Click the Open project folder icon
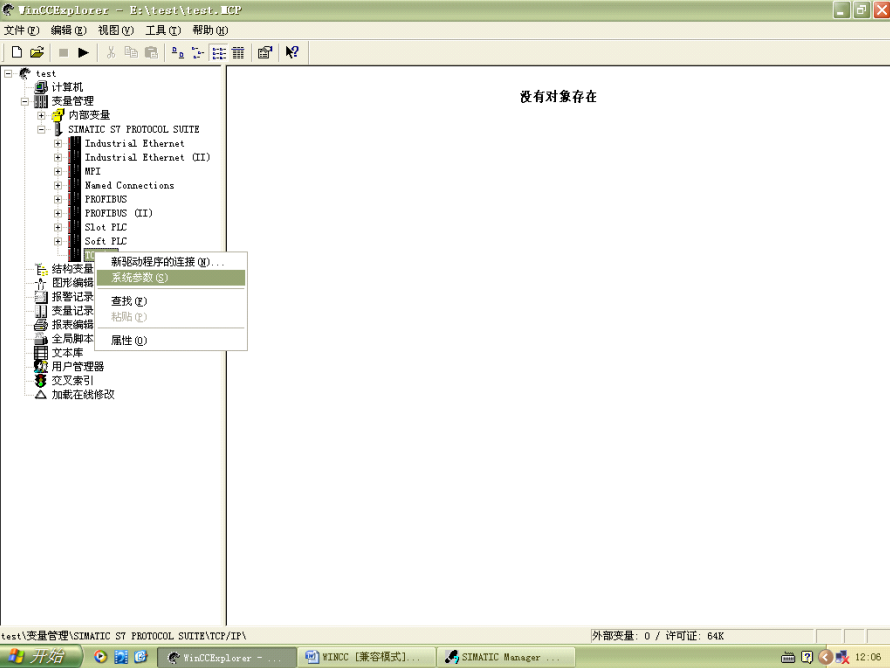The image size is (890, 668). coord(37,53)
